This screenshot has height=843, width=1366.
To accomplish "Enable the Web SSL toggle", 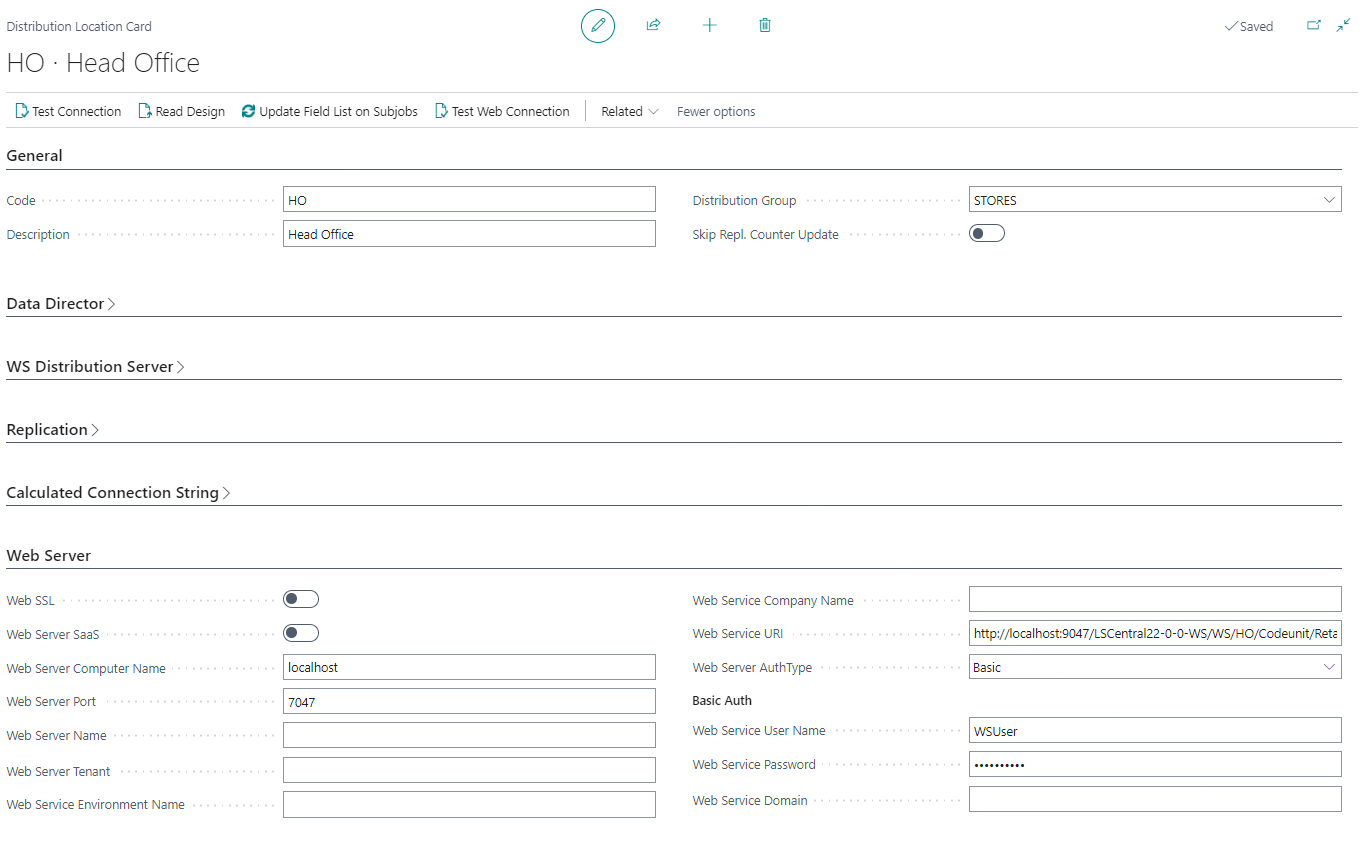I will [300, 599].
